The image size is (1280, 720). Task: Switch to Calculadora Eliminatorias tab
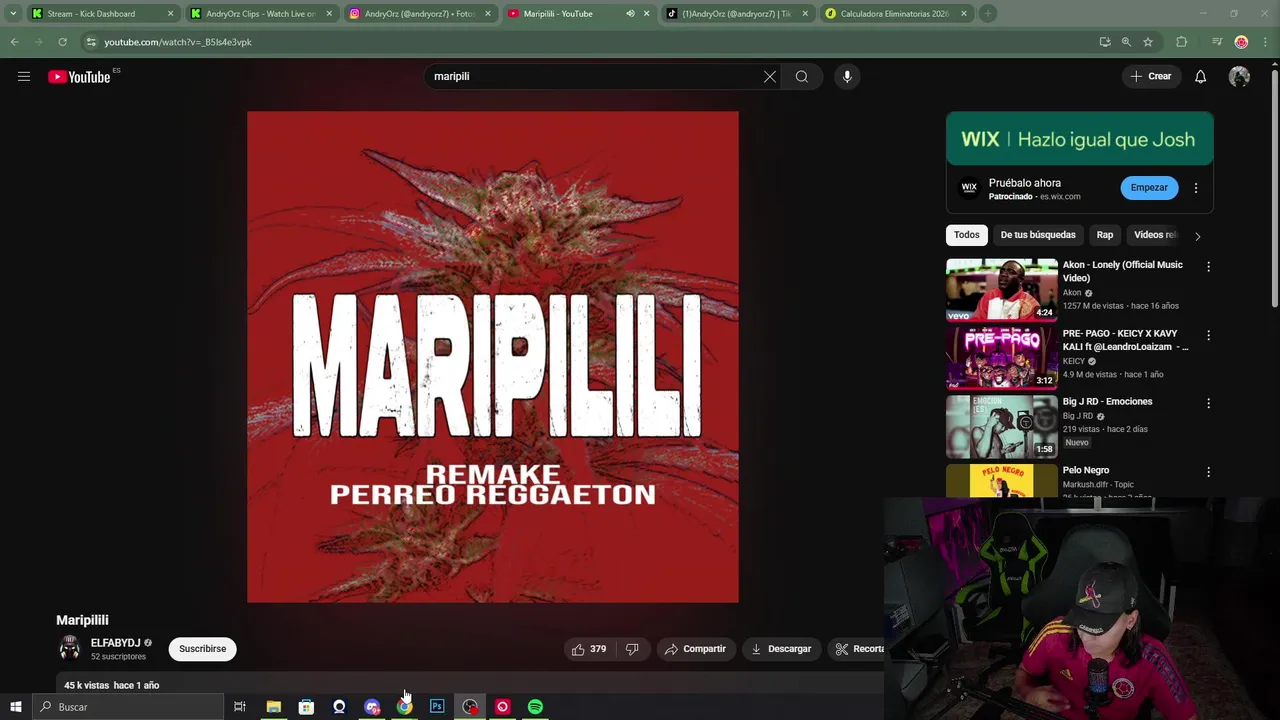click(896, 14)
